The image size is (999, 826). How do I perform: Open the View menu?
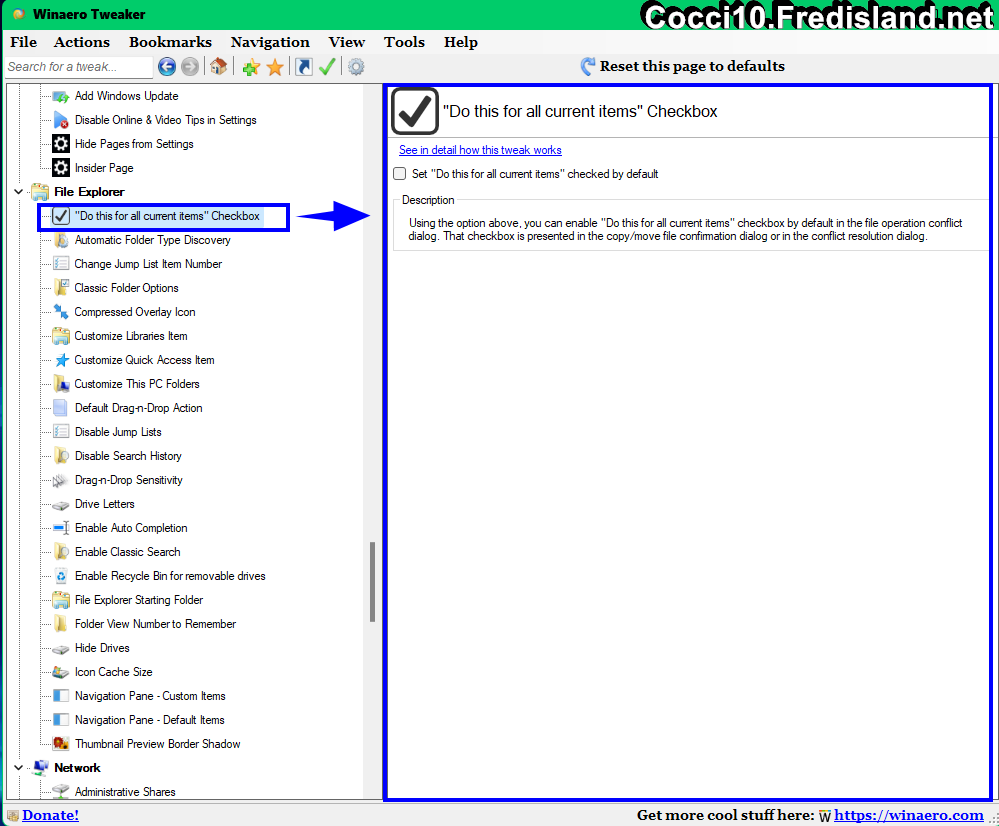[347, 42]
